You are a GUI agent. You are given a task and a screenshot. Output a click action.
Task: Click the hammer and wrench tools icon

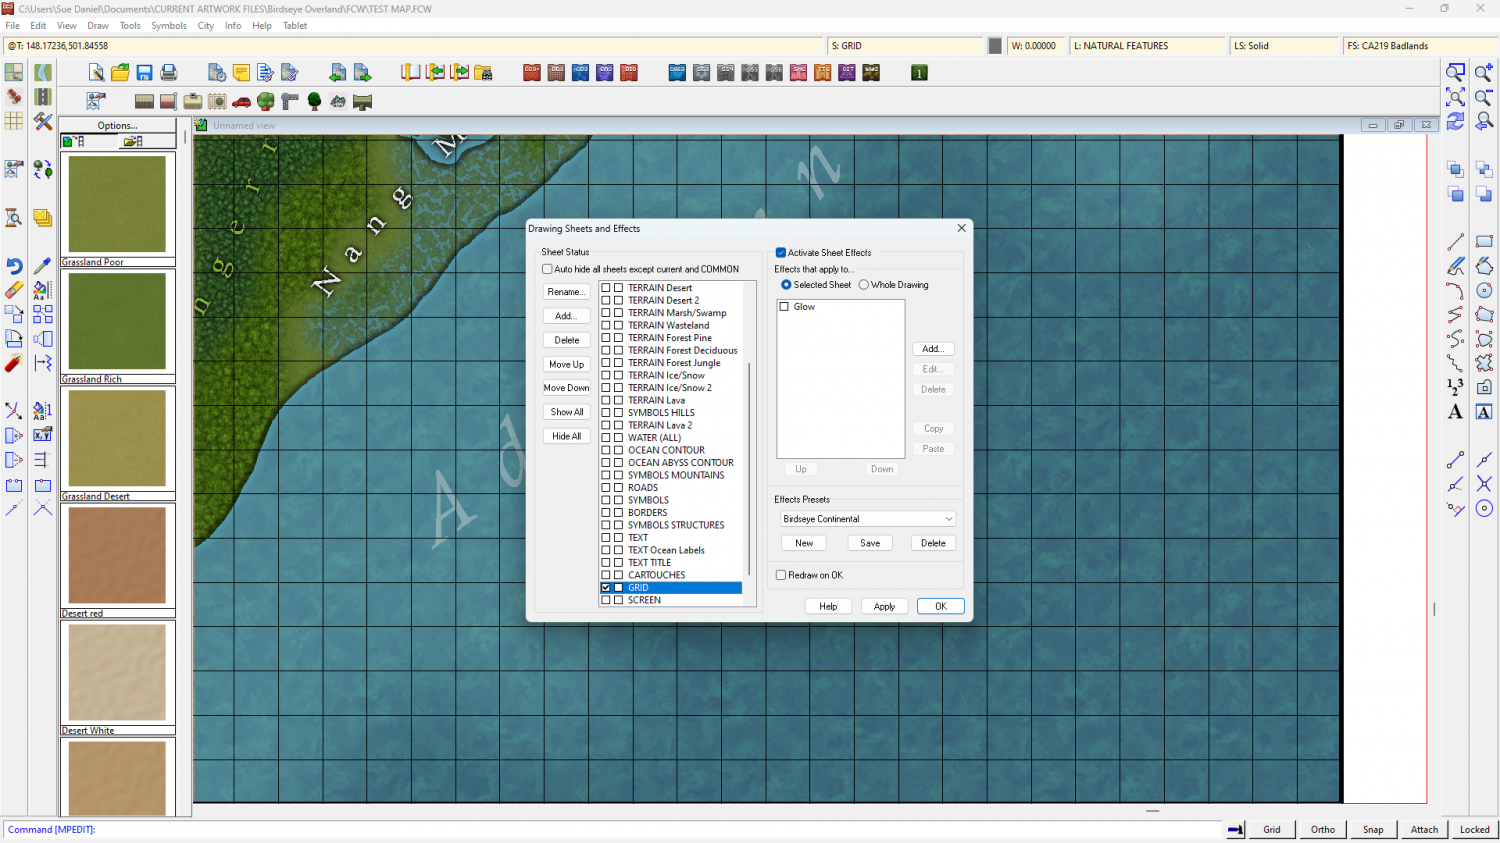pyautogui.click(x=42, y=121)
